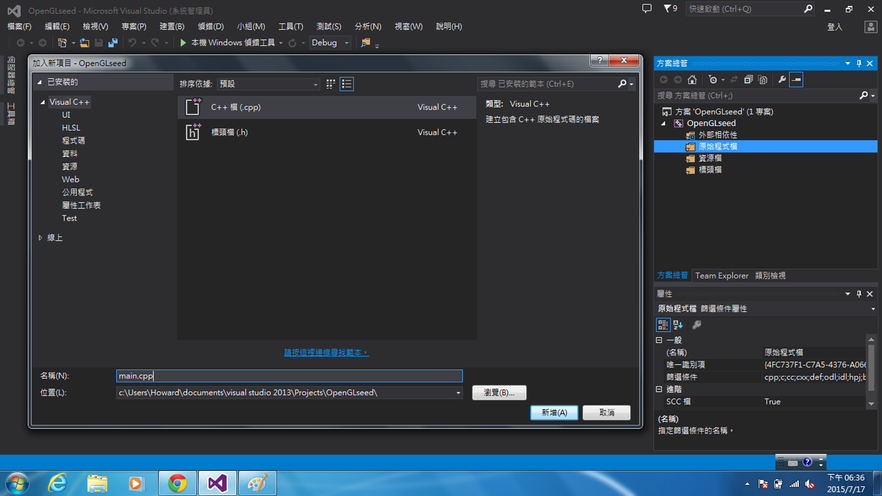
Task: Click the Alphabetical sort icon in Properties
Action: click(678, 324)
